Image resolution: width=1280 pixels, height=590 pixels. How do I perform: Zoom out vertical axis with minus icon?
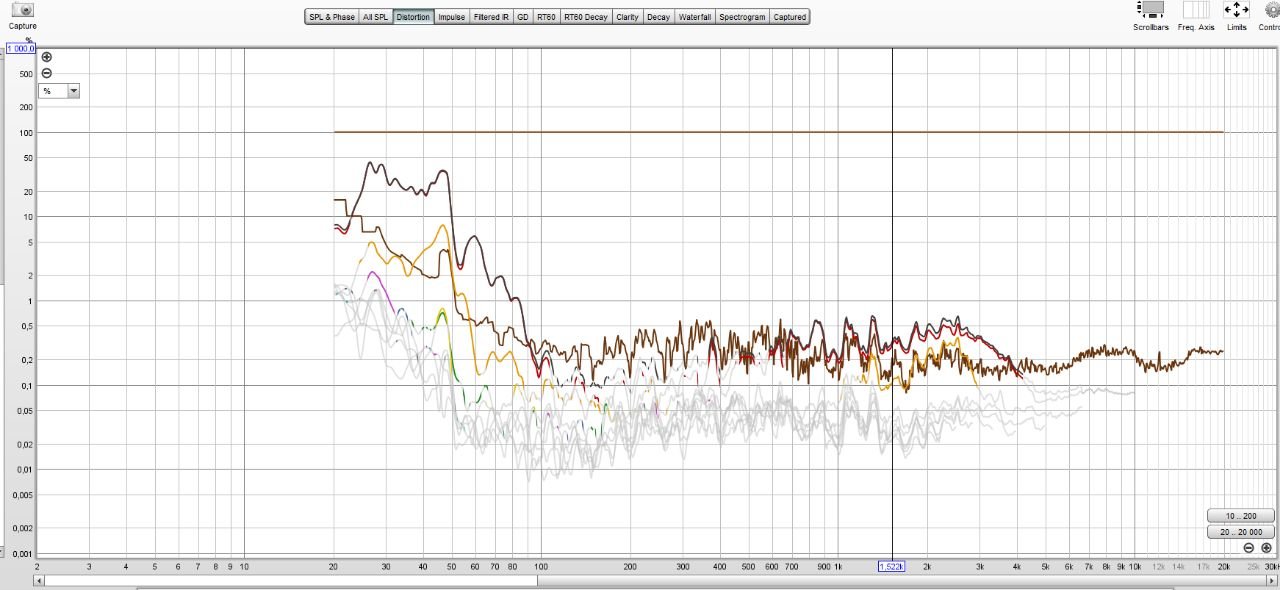46,73
